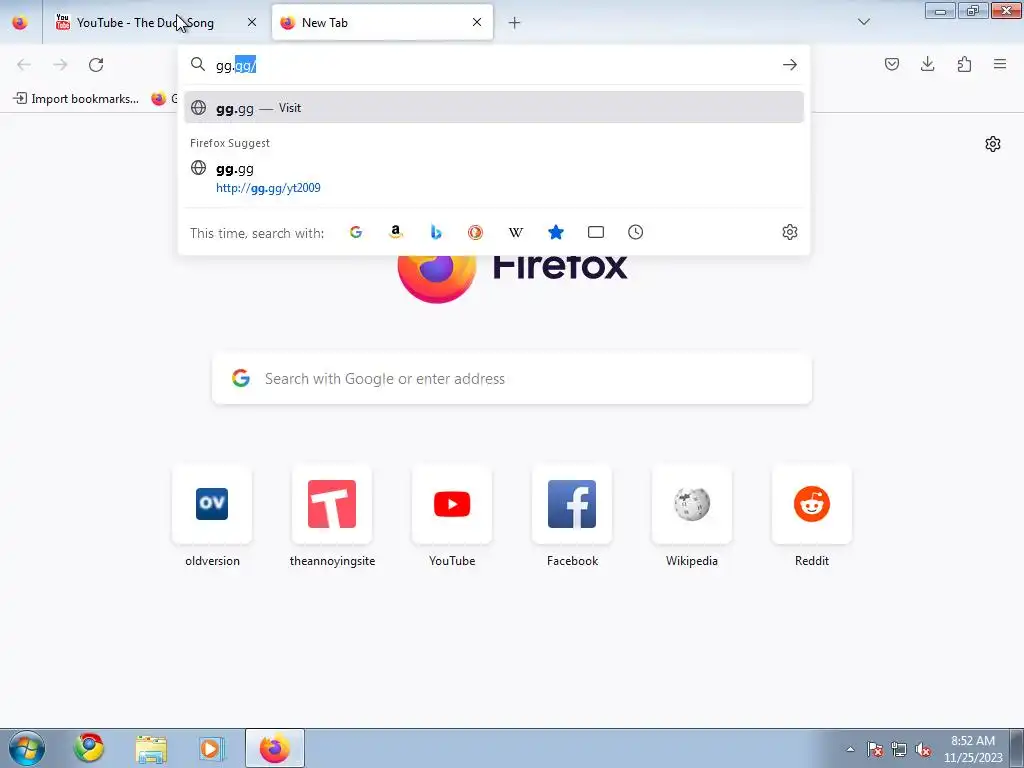Select the New Tab tab
The width and height of the screenshot is (1024, 768).
pos(382,22)
